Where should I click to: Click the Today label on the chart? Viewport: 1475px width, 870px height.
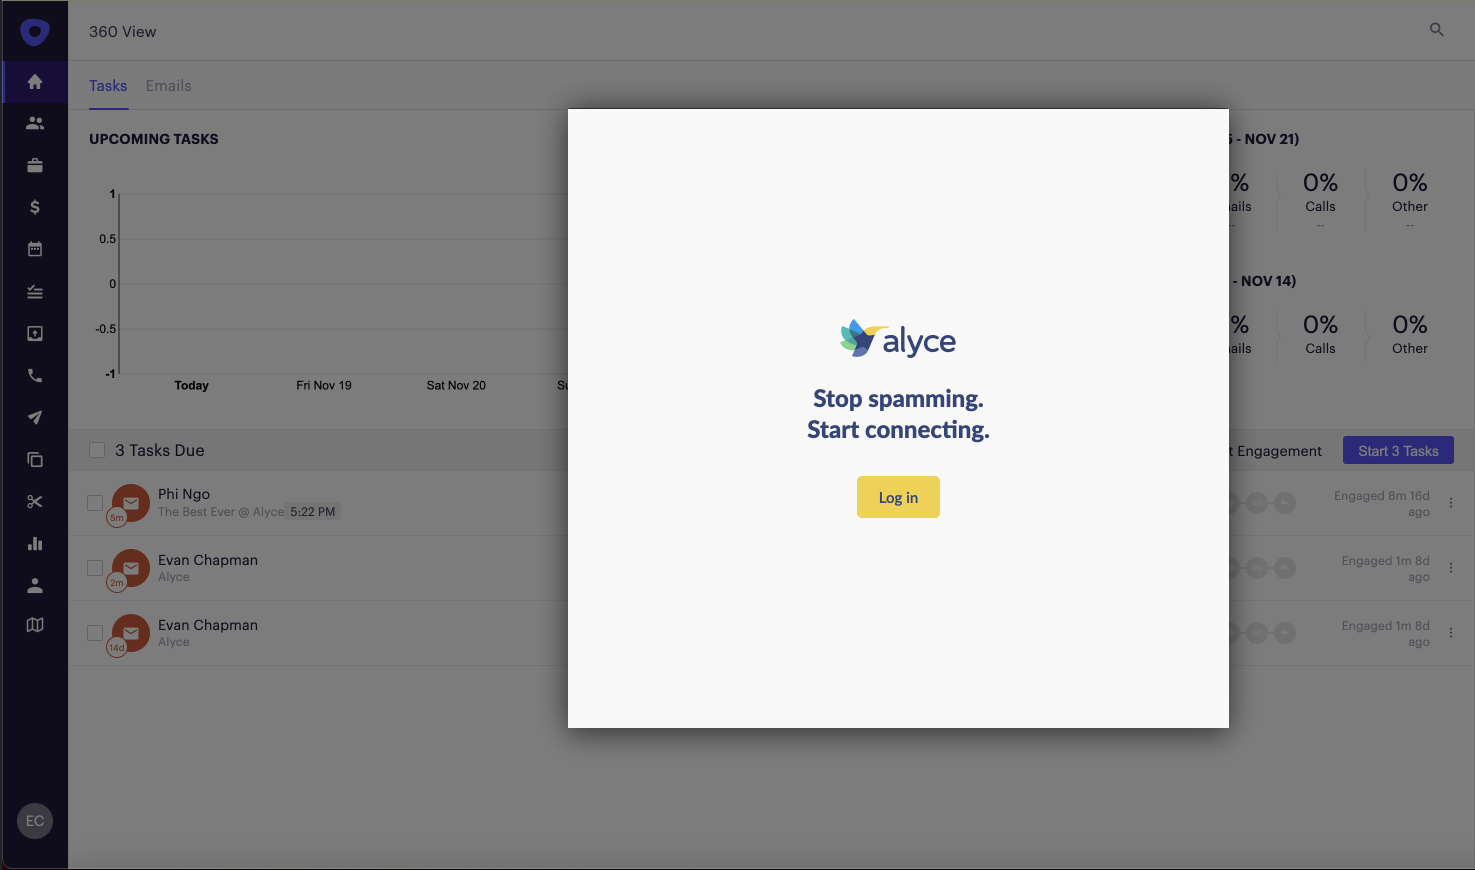(192, 385)
